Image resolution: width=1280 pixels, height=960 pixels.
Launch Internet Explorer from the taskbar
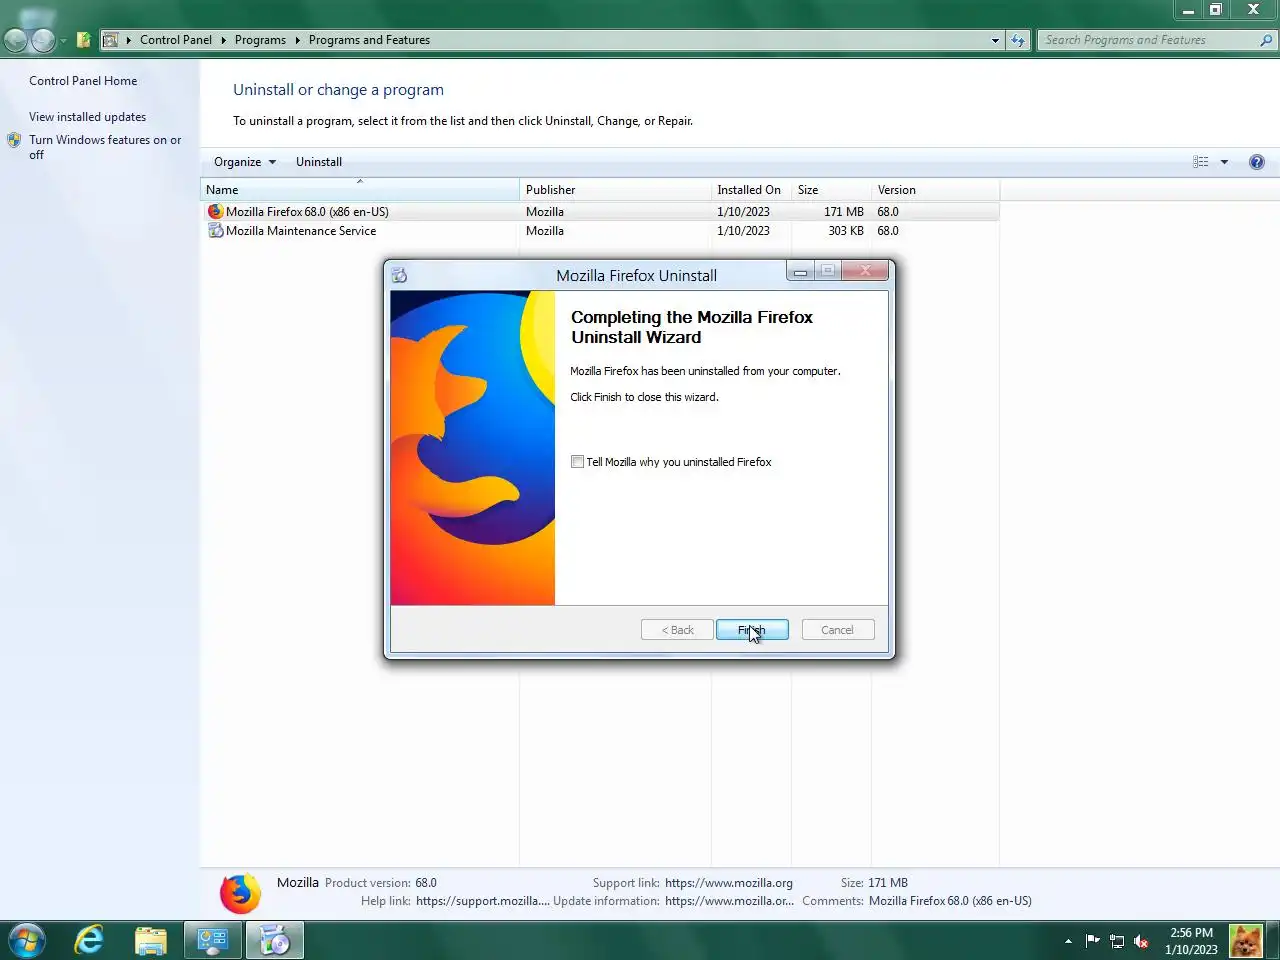click(x=89, y=941)
